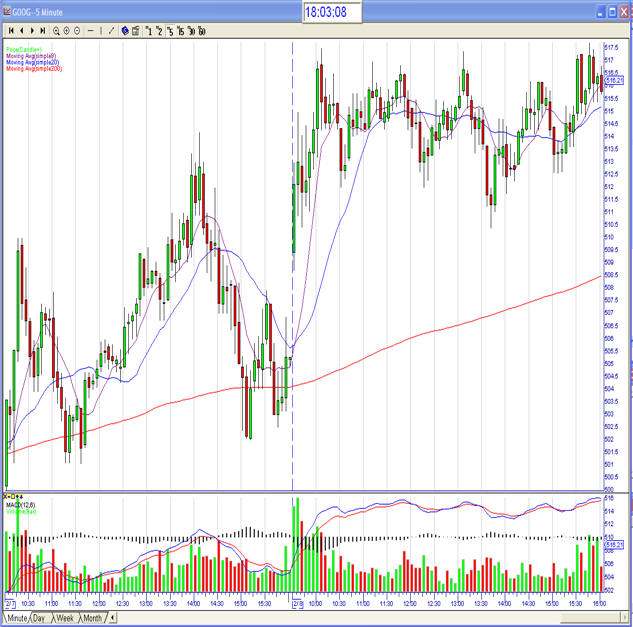Switch chart to 15-minute interval
The width and height of the screenshot is (633, 627).
click(x=180, y=31)
